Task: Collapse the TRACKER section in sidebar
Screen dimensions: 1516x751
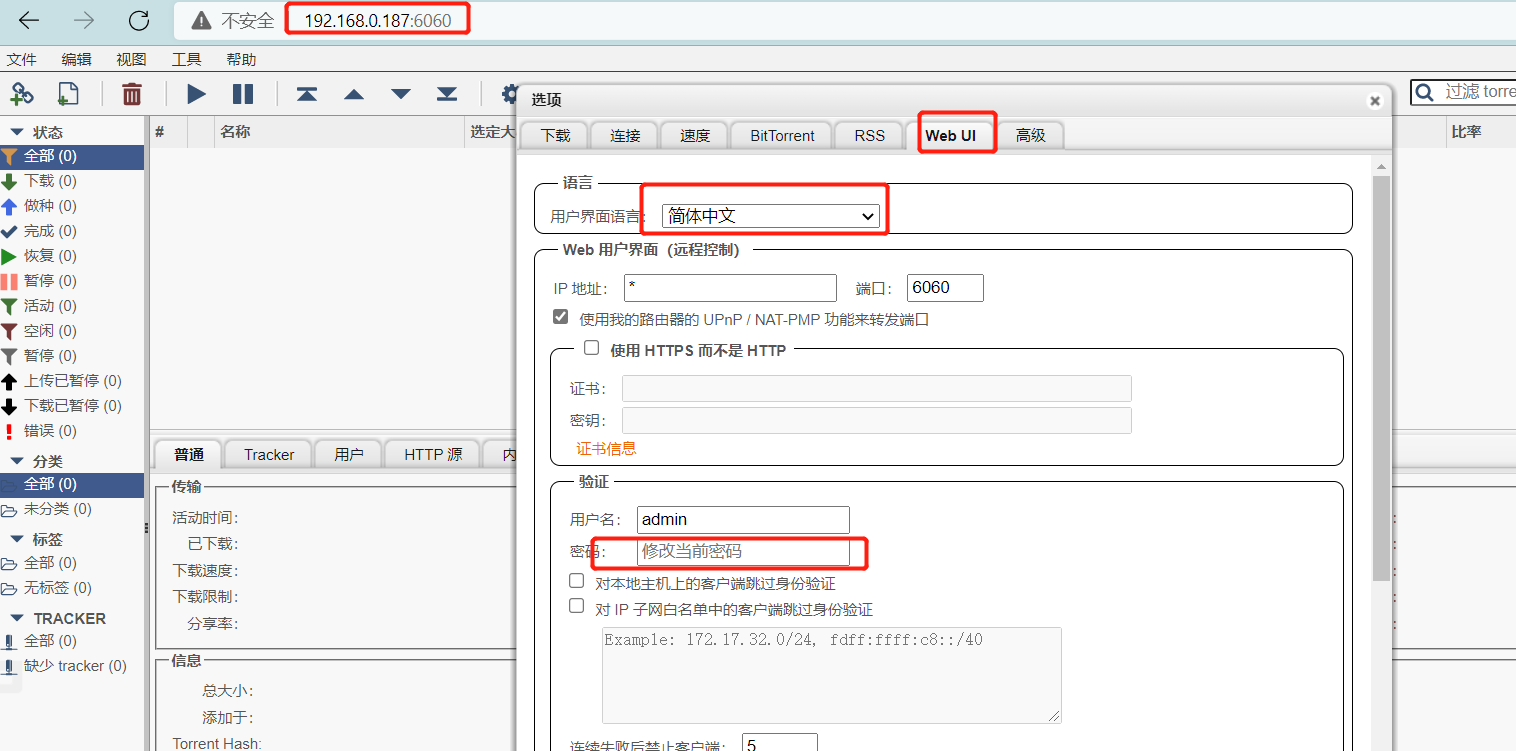Action: click(17, 618)
